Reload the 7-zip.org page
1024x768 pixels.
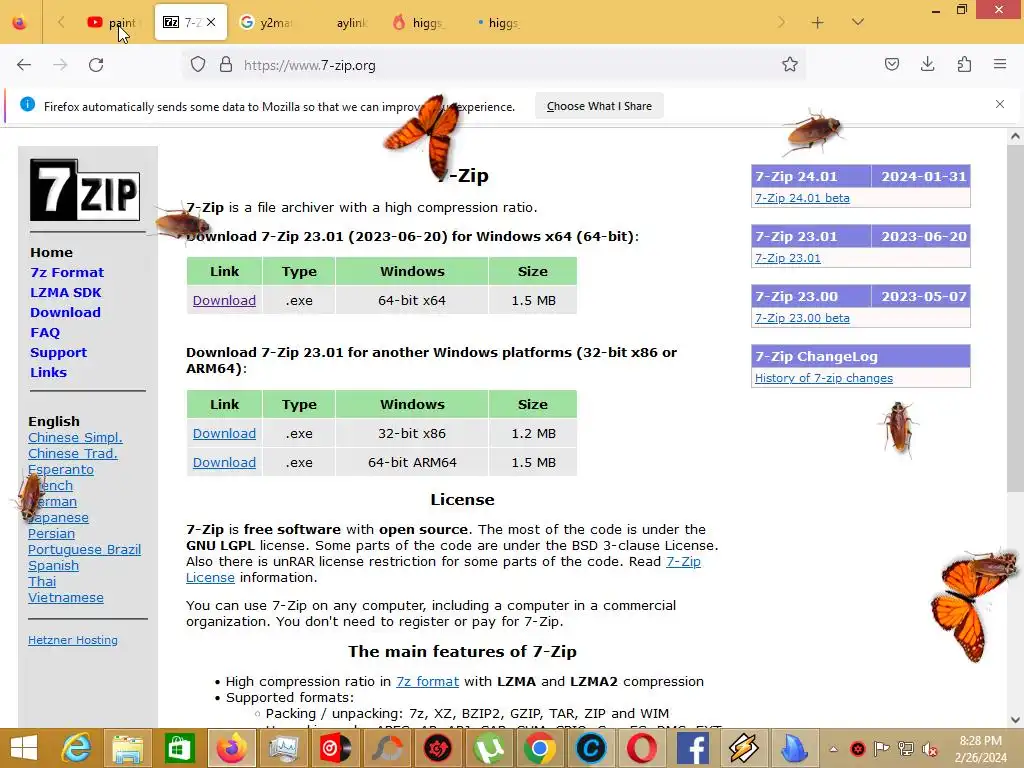[96, 65]
